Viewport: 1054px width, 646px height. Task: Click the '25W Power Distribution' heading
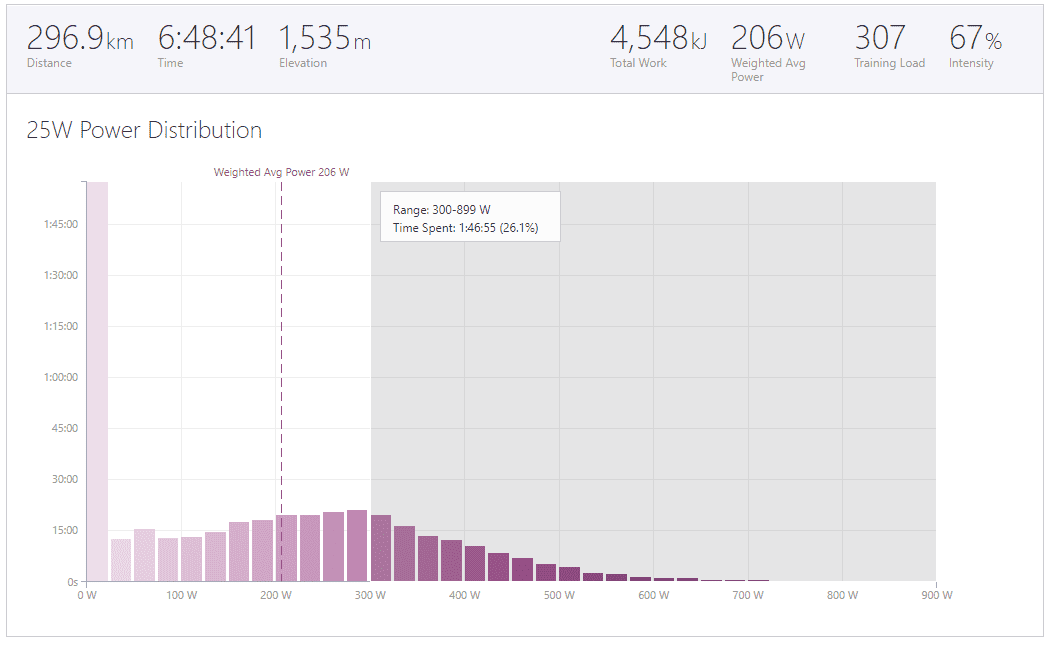tap(144, 130)
